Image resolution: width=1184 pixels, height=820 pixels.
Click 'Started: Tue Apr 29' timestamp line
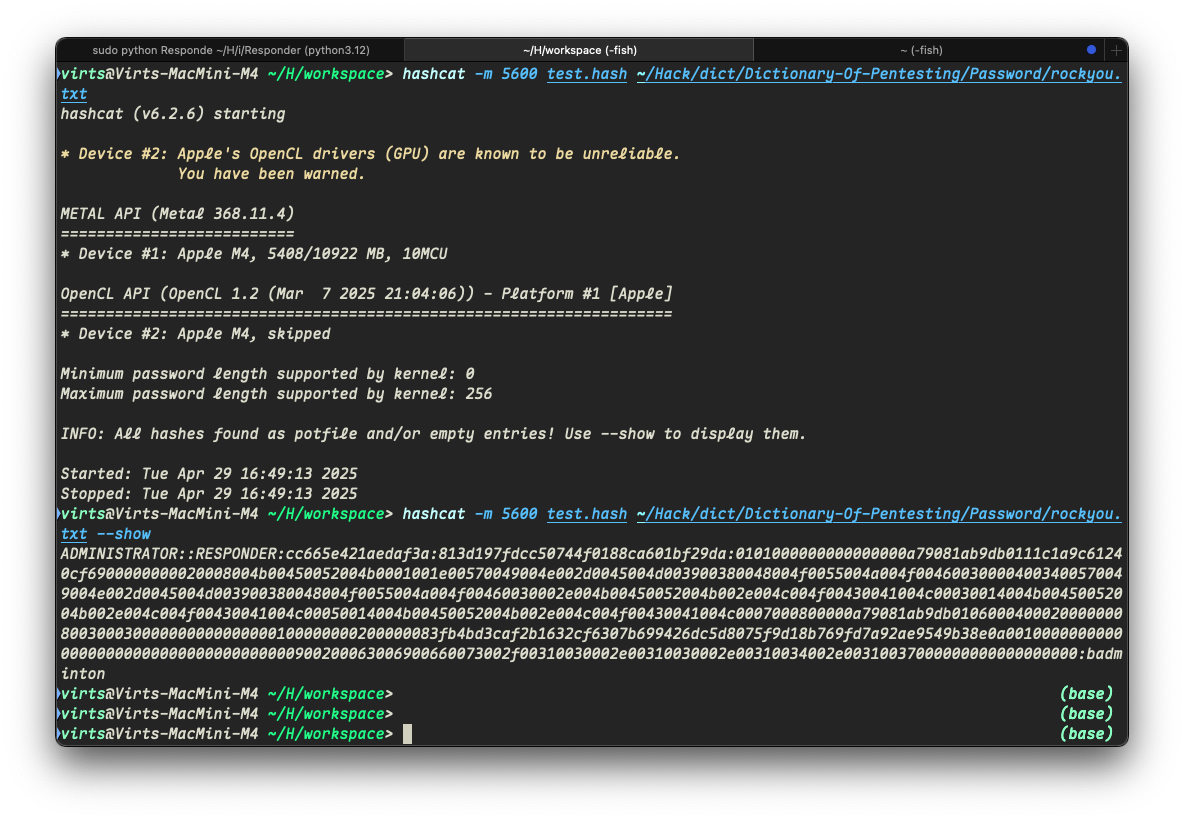(209, 474)
